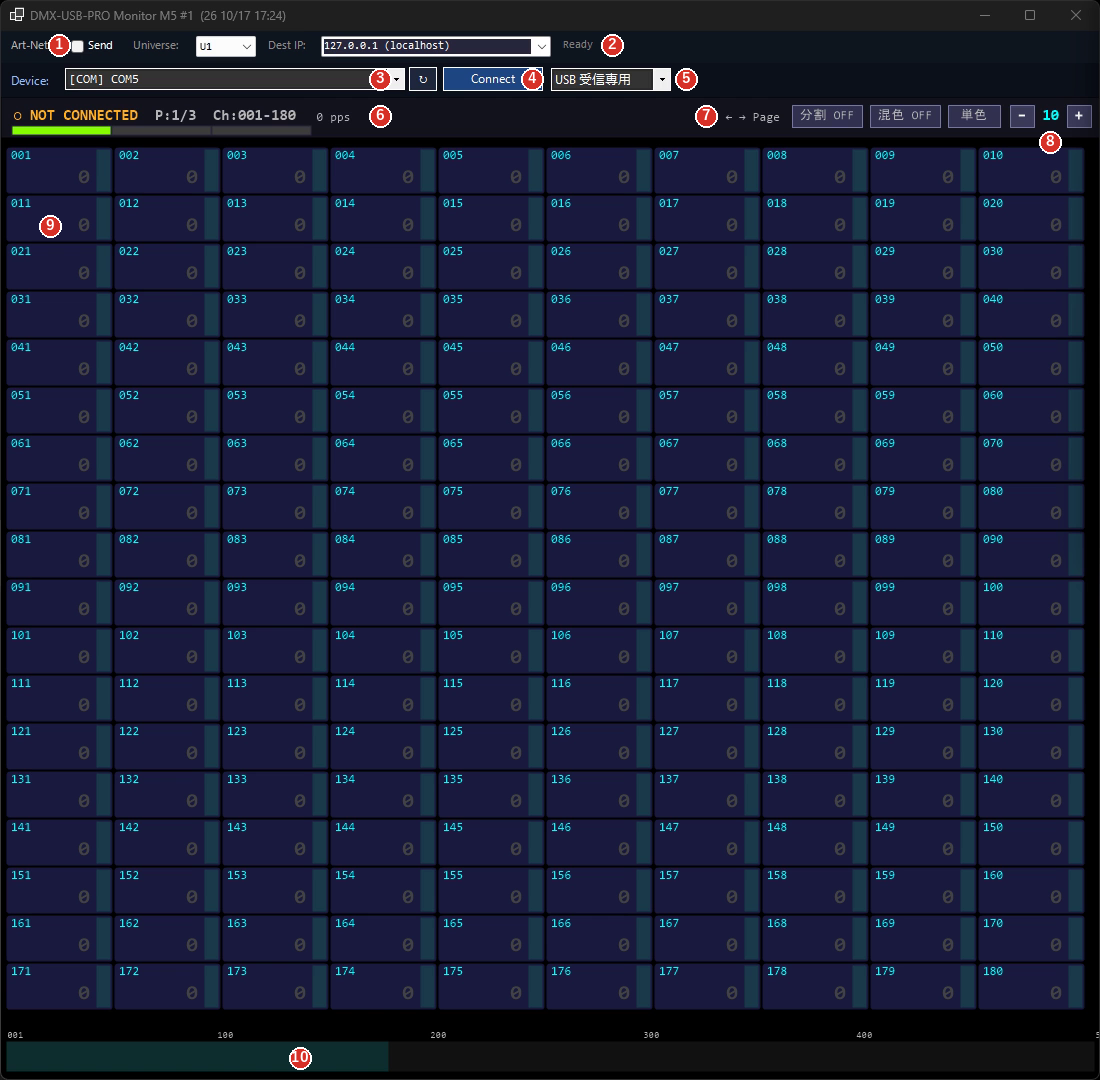Increase column count with the plus button
Image resolution: width=1100 pixels, height=1080 pixels.
point(1078,116)
